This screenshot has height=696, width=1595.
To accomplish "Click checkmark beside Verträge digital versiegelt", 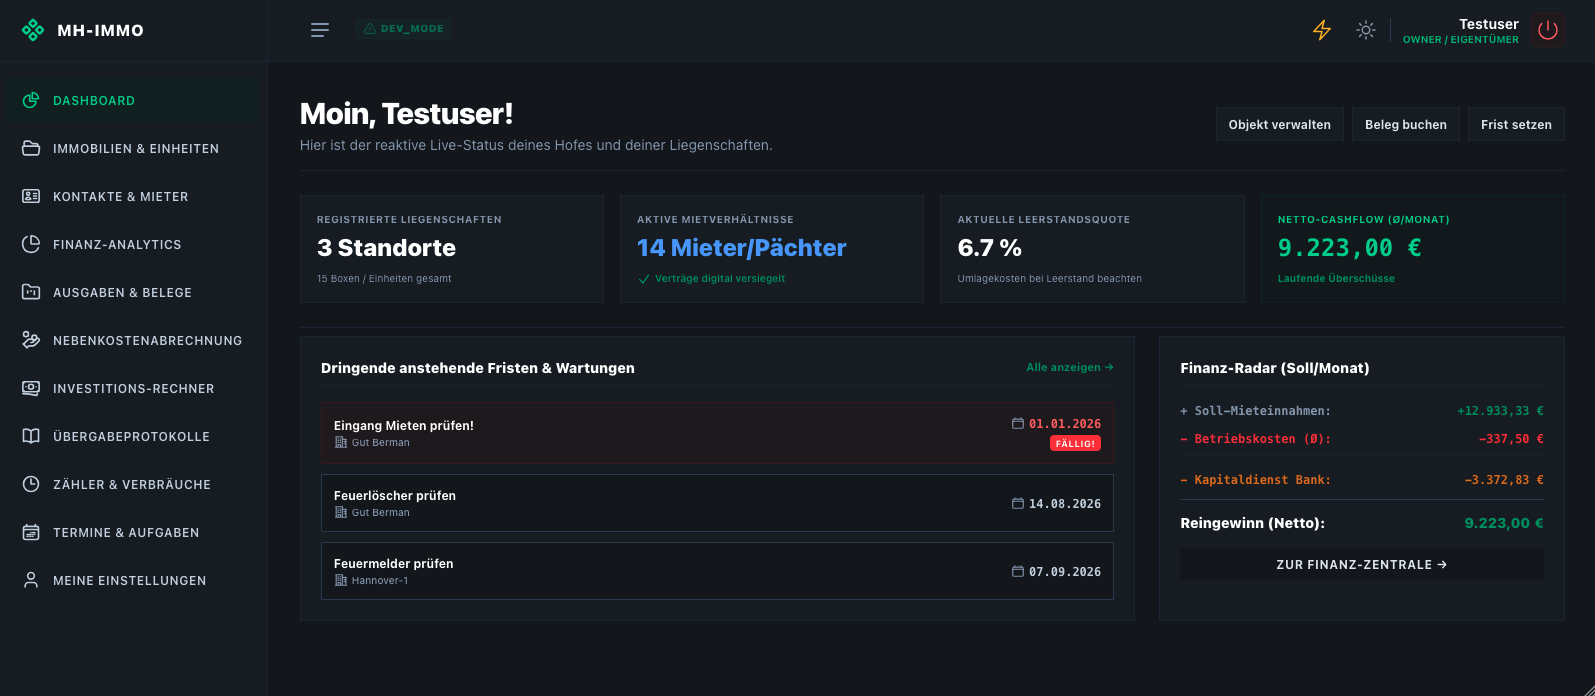I will pyautogui.click(x=644, y=279).
